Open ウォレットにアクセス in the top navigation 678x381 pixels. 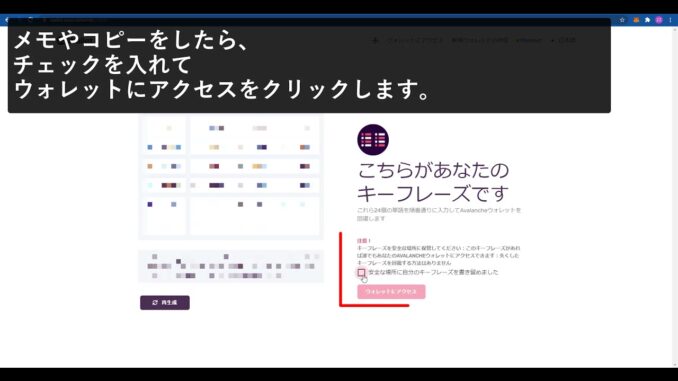(x=415, y=40)
